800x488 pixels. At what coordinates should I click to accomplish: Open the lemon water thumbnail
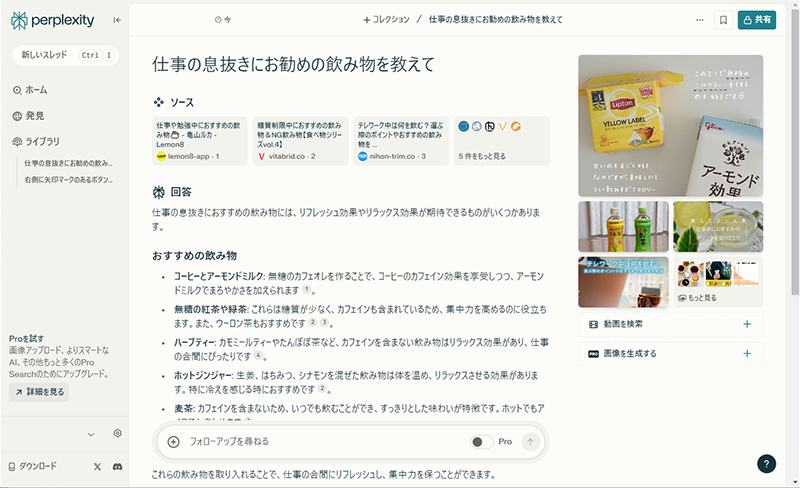click(x=718, y=226)
